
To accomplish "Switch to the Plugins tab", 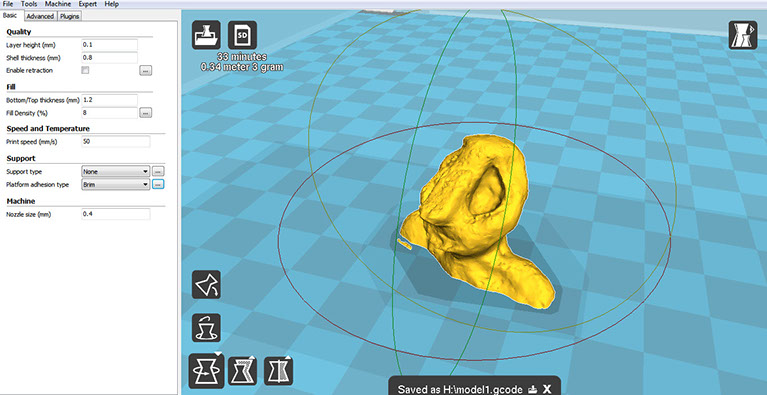I will click(x=69, y=16).
